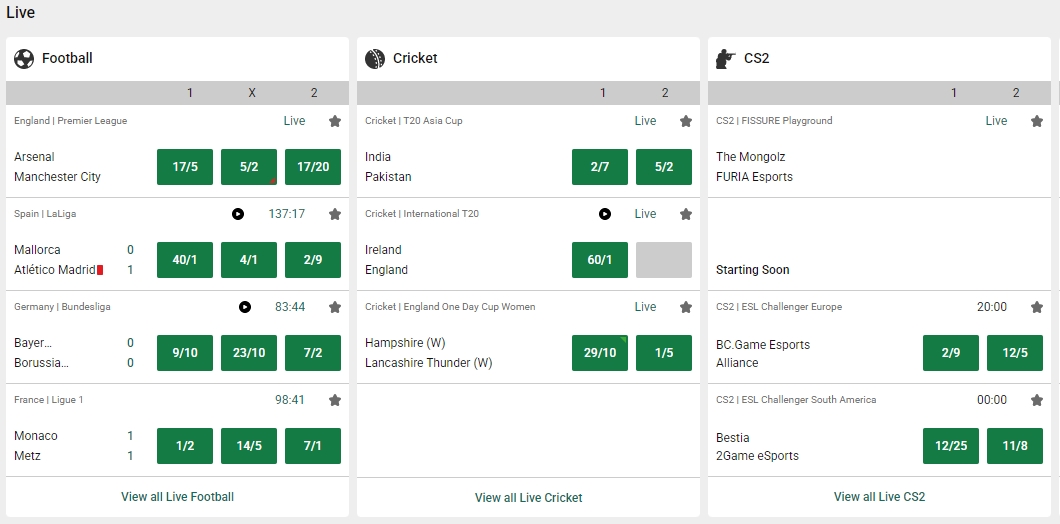Click the live stream icon for Mallorca match
The image size is (1060, 524).
point(238,214)
